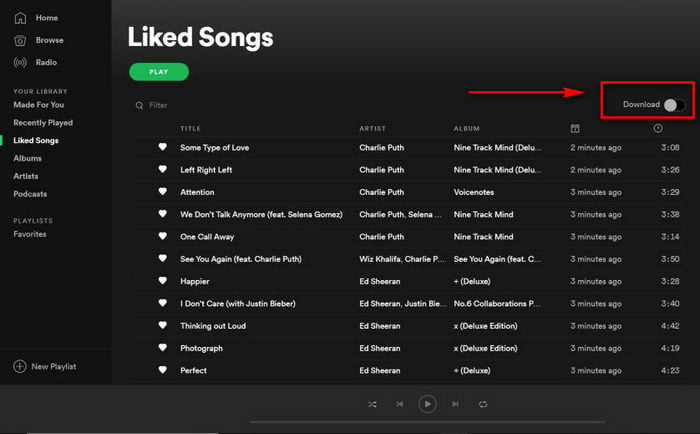This screenshot has height=434, width=700.
Task: Select song title Happier
Action: (x=195, y=282)
